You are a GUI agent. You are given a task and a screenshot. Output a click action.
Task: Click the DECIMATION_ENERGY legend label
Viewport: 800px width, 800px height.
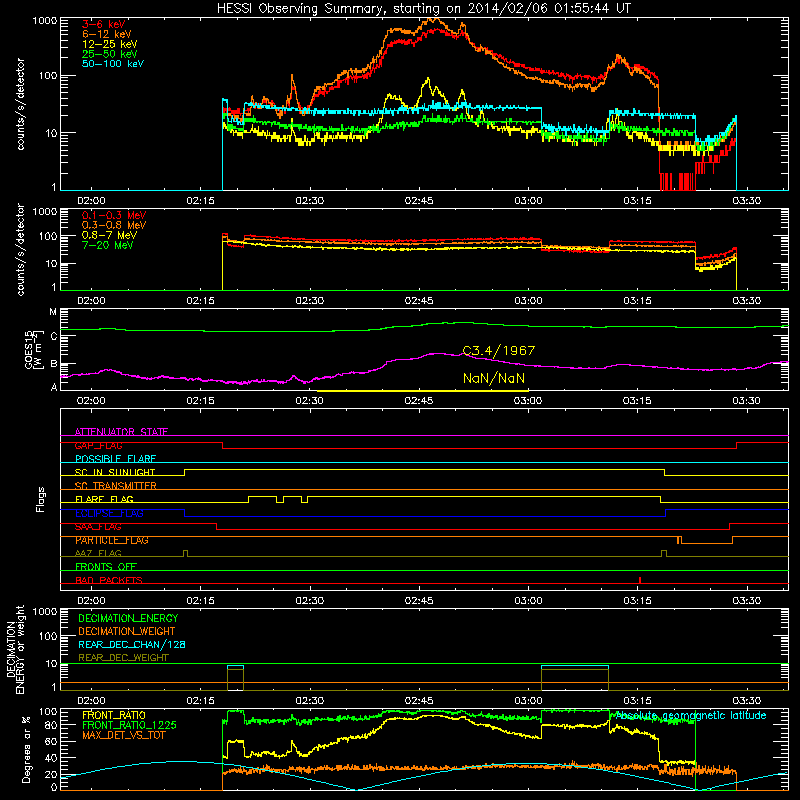point(128,618)
